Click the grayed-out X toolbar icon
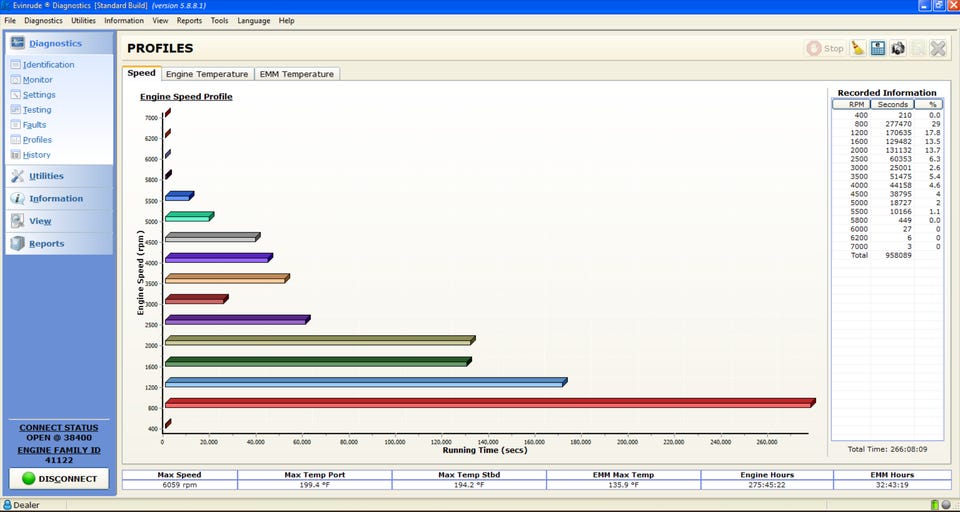The width and height of the screenshot is (960, 512). [x=938, y=48]
